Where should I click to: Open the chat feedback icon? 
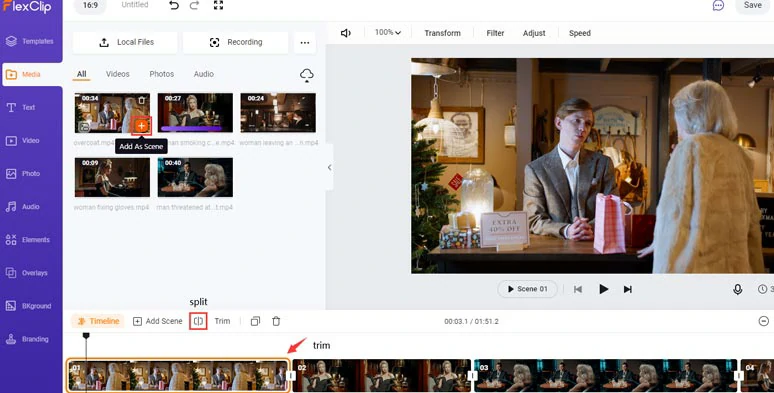[x=718, y=5]
